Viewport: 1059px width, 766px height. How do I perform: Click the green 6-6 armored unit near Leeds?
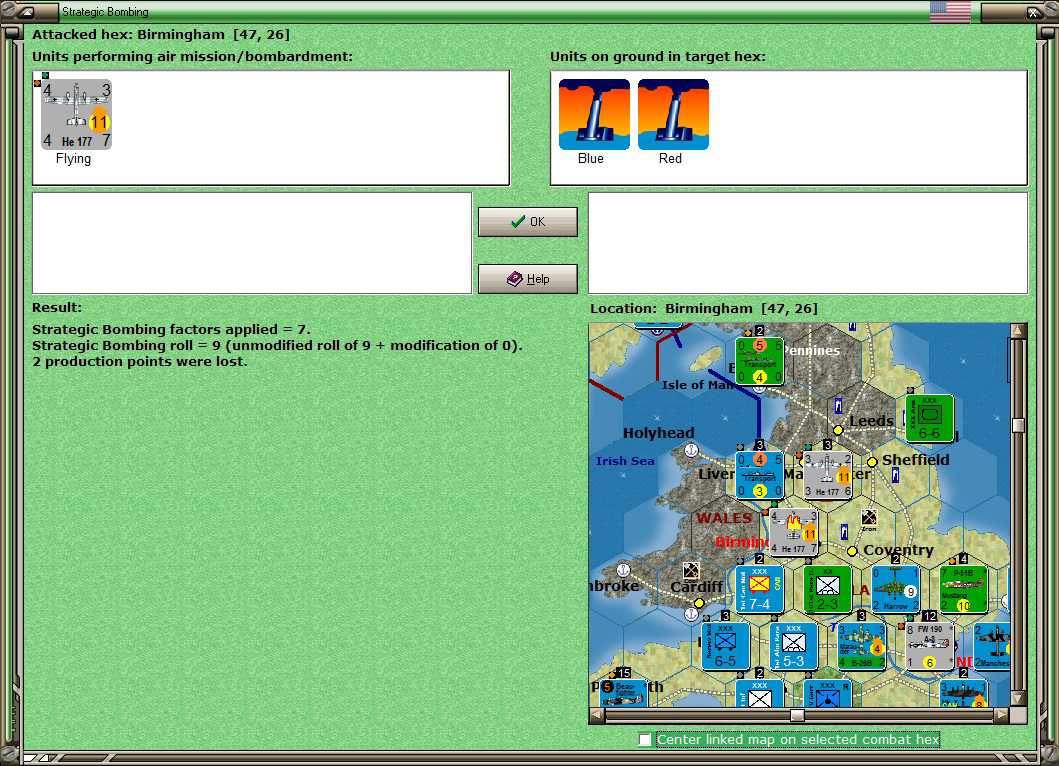click(928, 418)
